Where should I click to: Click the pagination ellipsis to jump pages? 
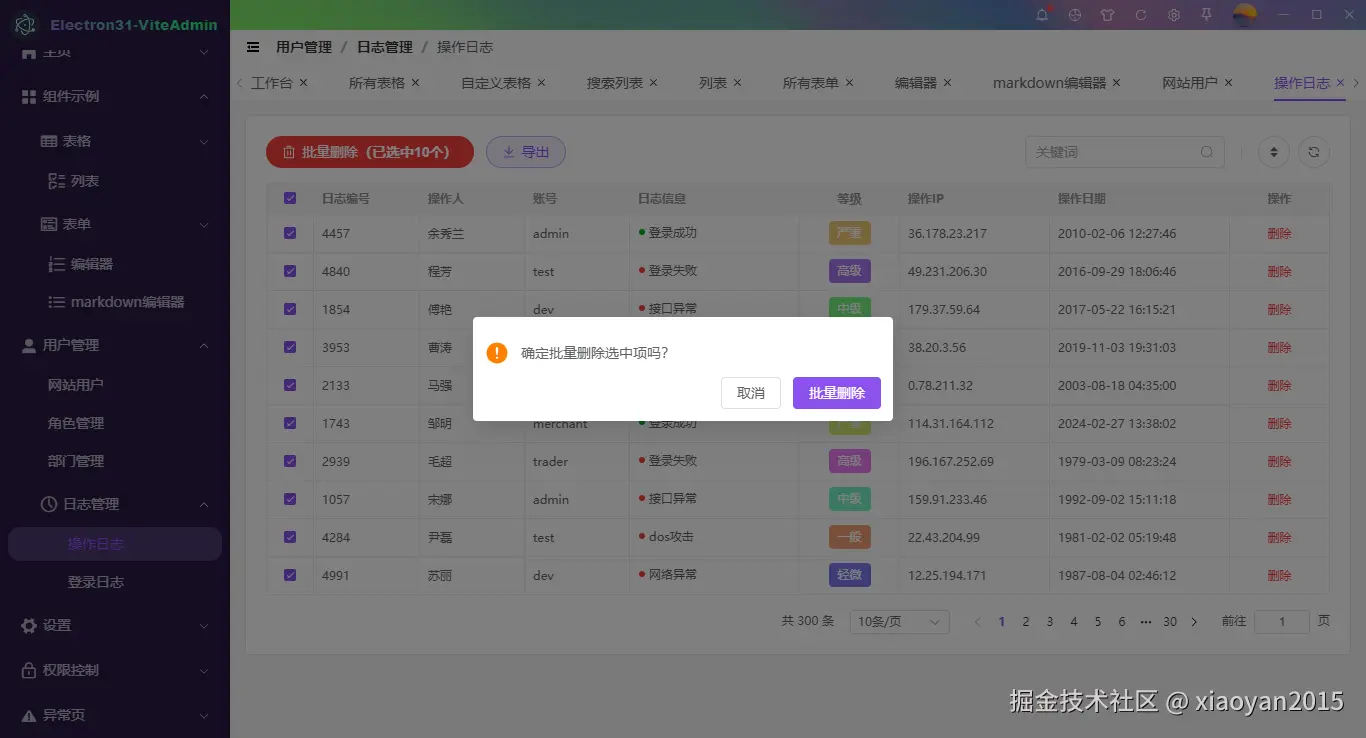[x=1146, y=622]
